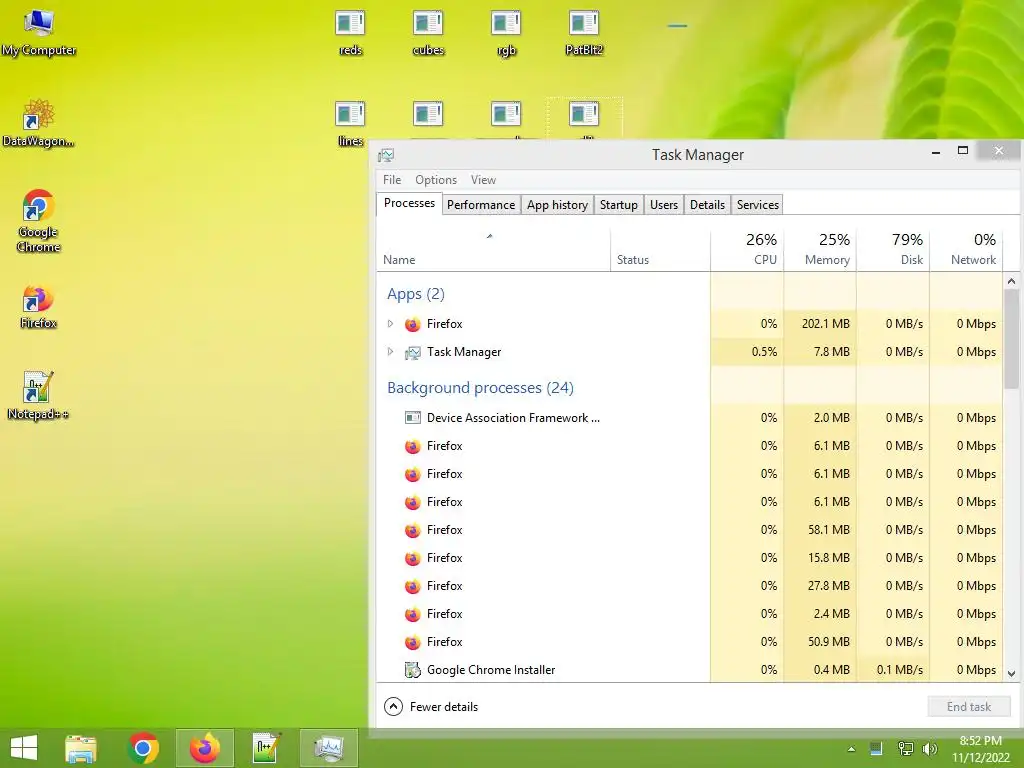Select Firefox process using 15.8 MB

coord(690,558)
